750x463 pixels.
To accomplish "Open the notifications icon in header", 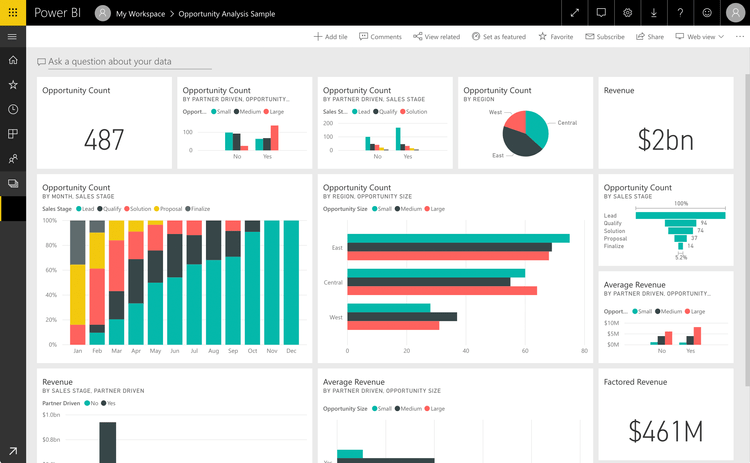I will (601, 13).
